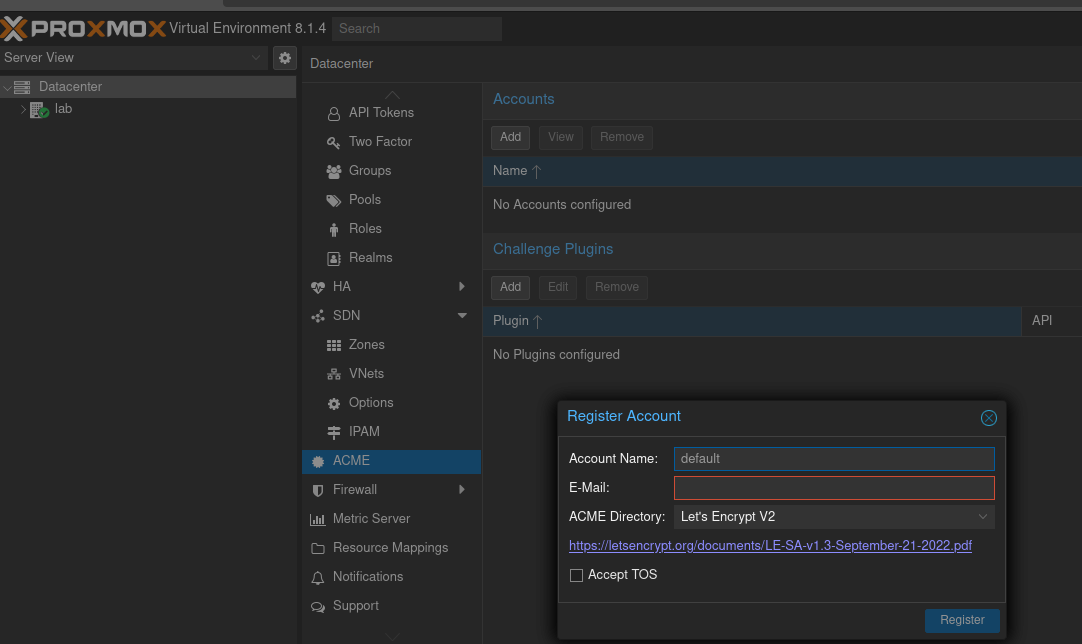The height and width of the screenshot is (644, 1082).
Task: Click the Challenge Plugins Edit button
Action: click(558, 287)
